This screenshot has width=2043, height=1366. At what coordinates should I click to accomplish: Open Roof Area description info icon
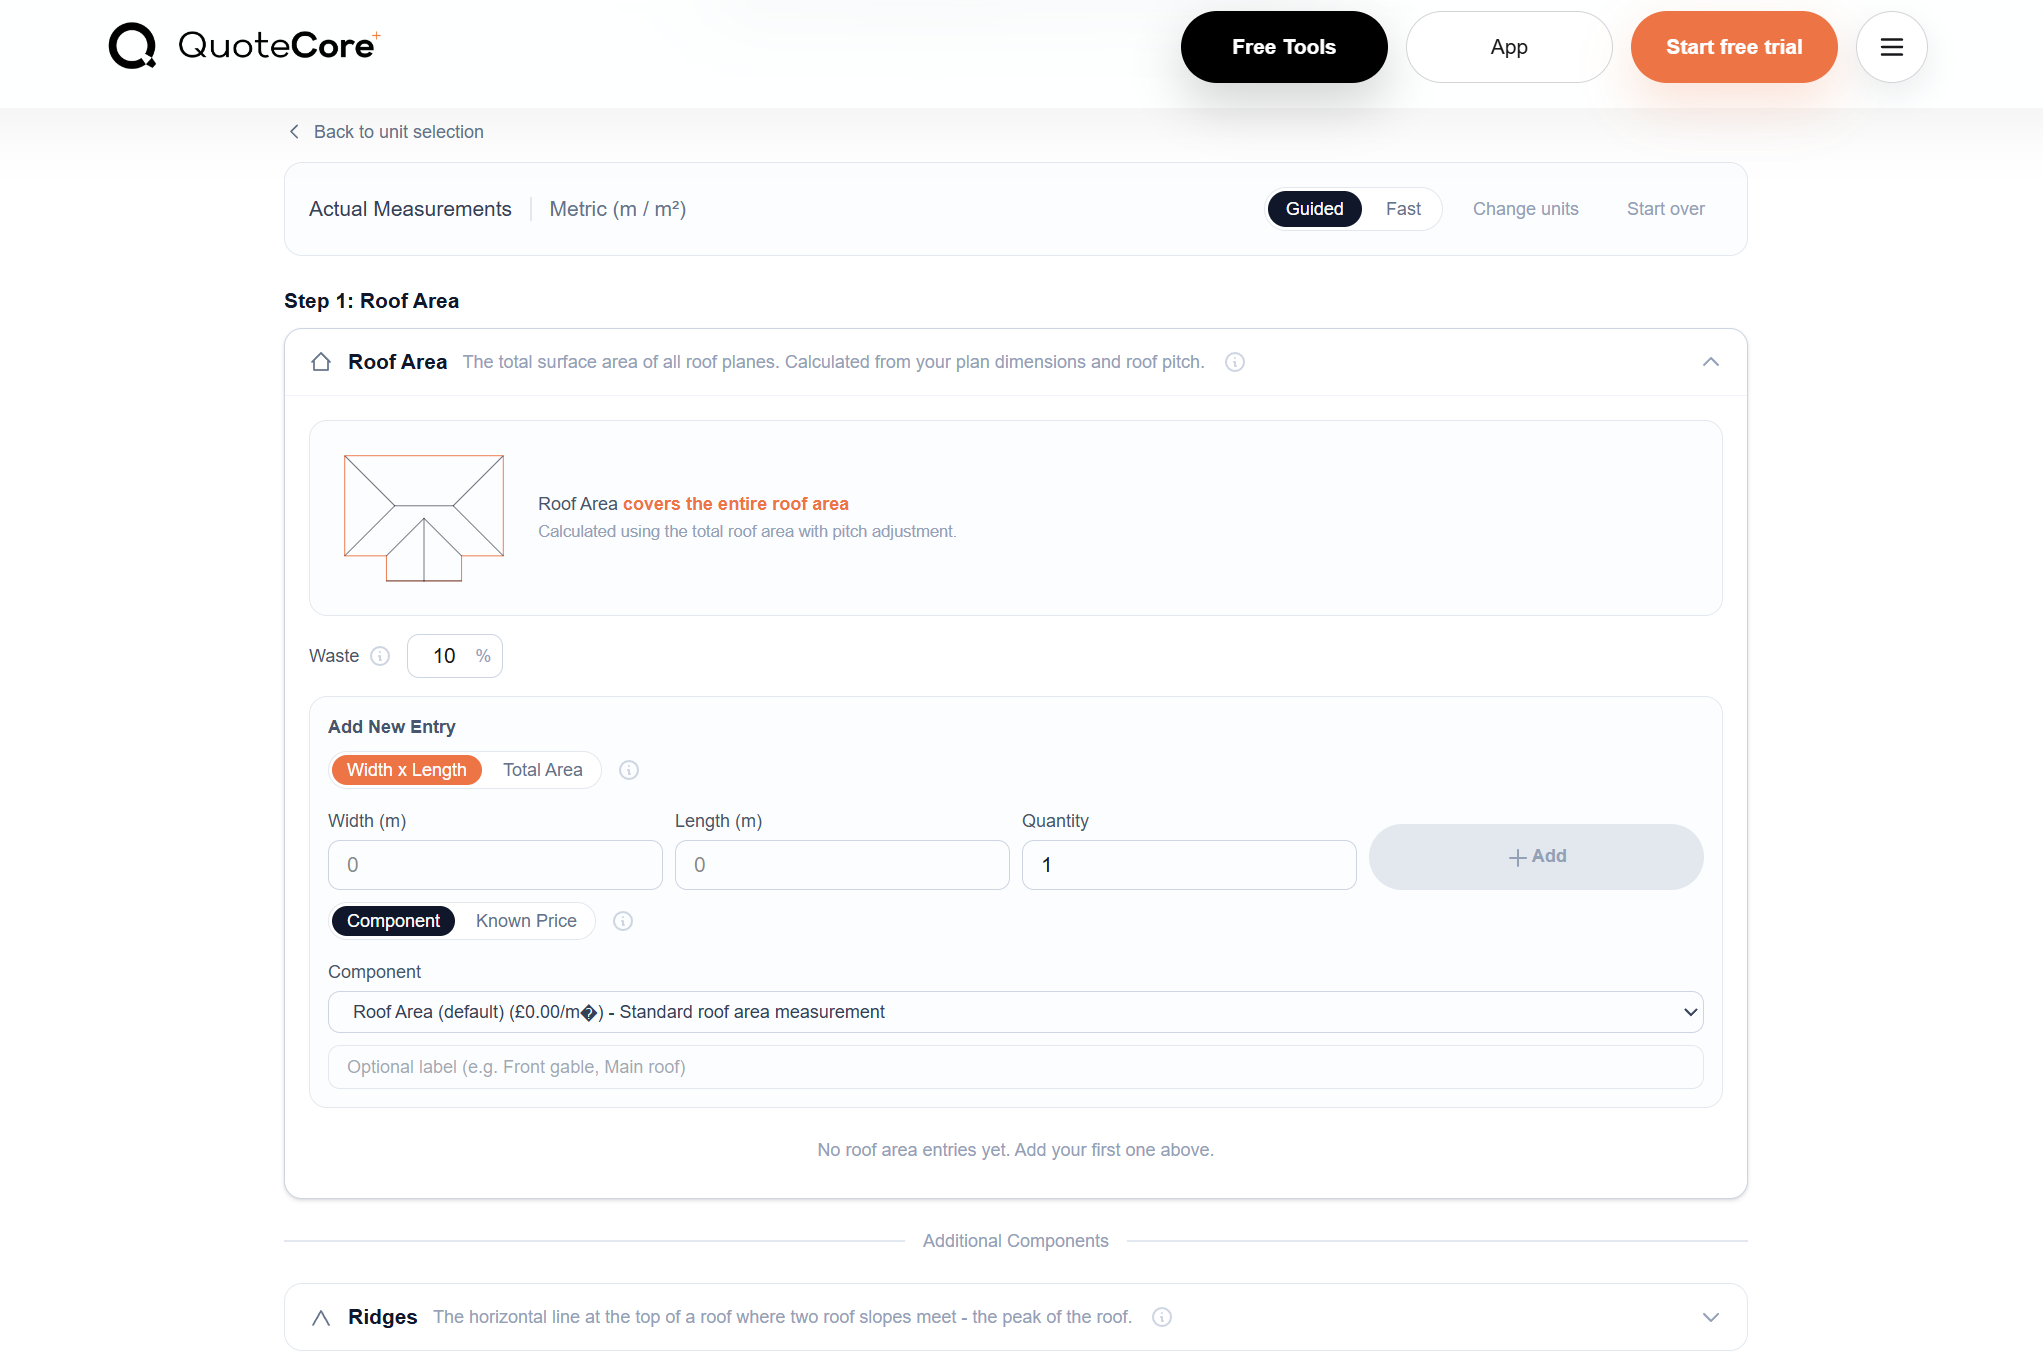(1235, 362)
